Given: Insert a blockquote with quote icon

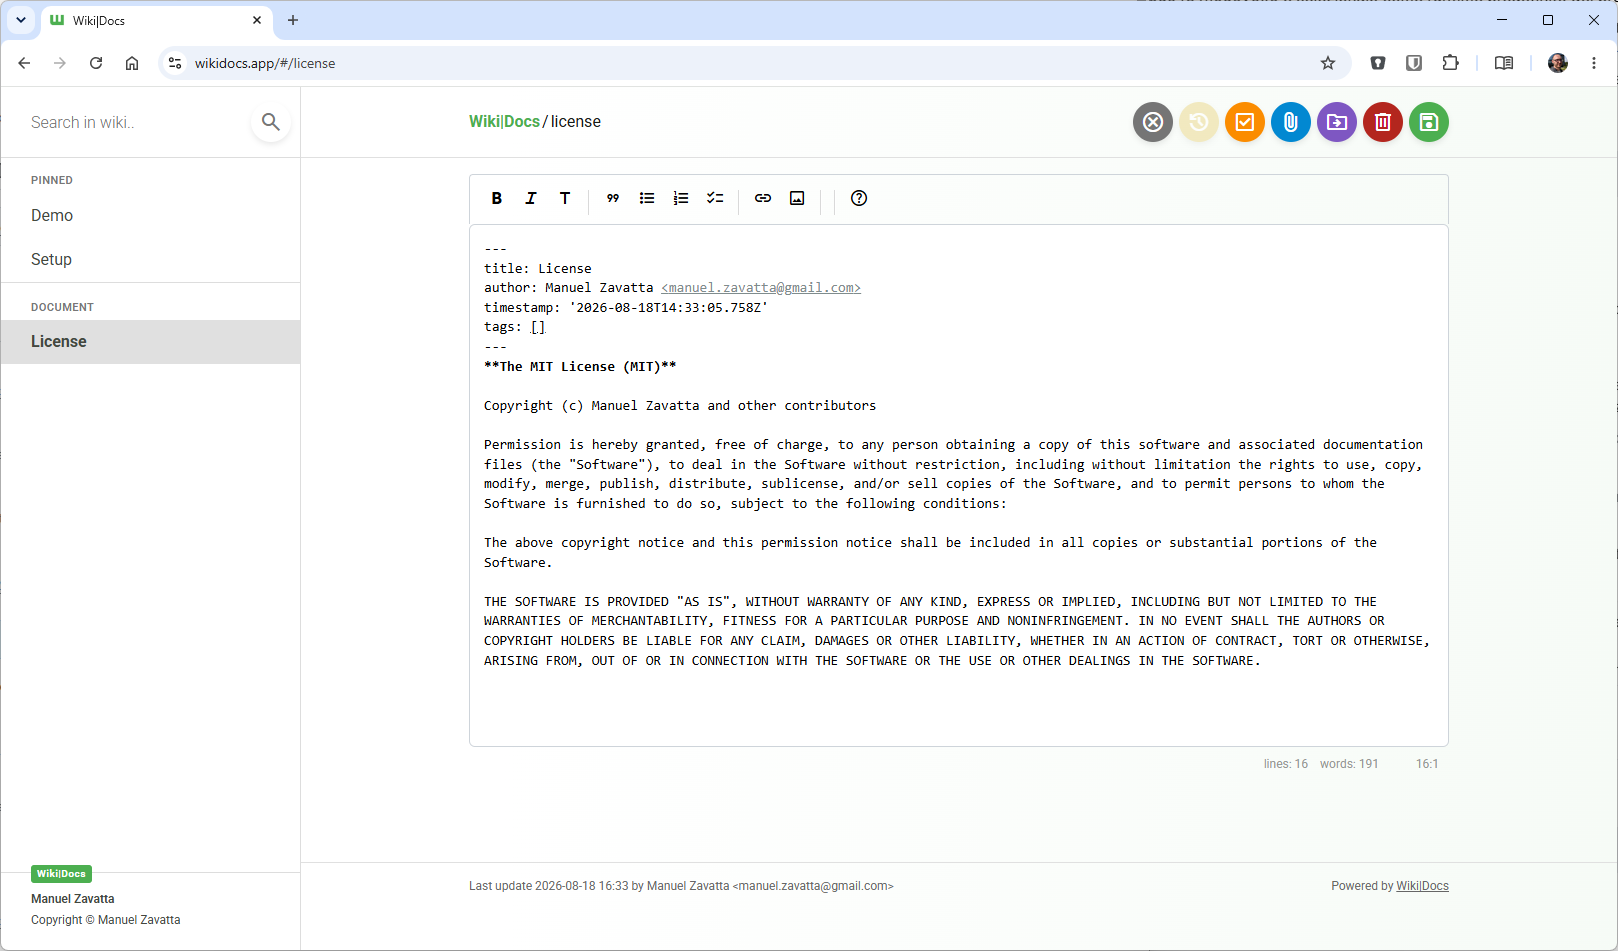Looking at the screenshot, I should [x=613, y=198].
